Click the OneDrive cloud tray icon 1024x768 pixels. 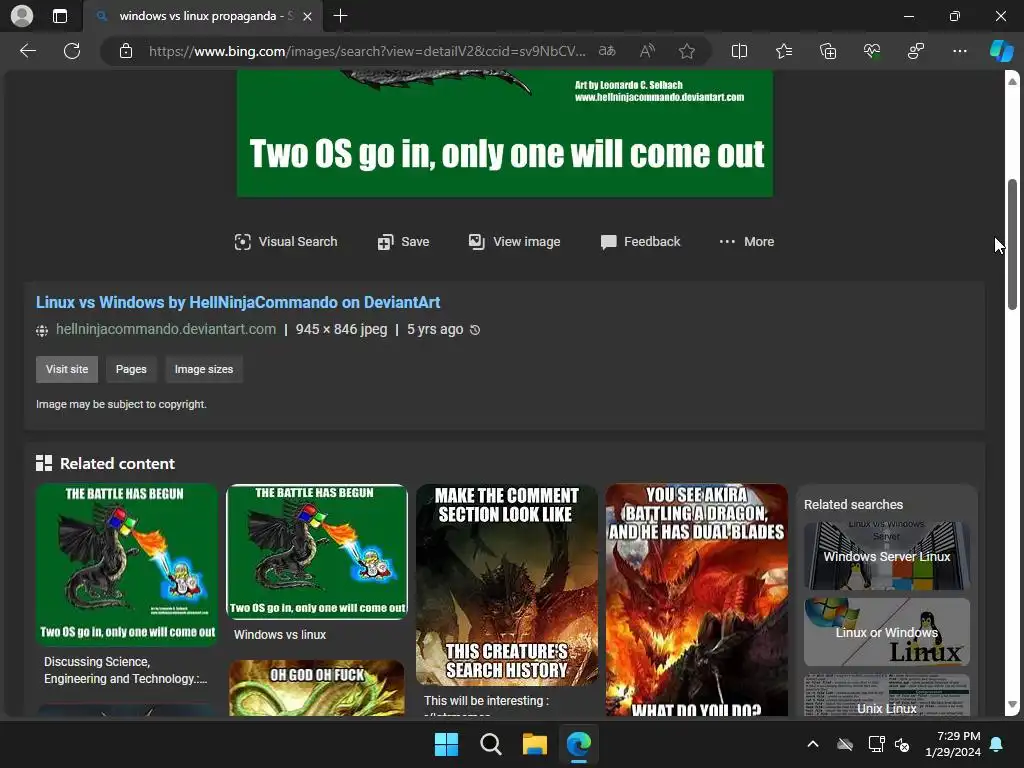(x=845, y=744)
